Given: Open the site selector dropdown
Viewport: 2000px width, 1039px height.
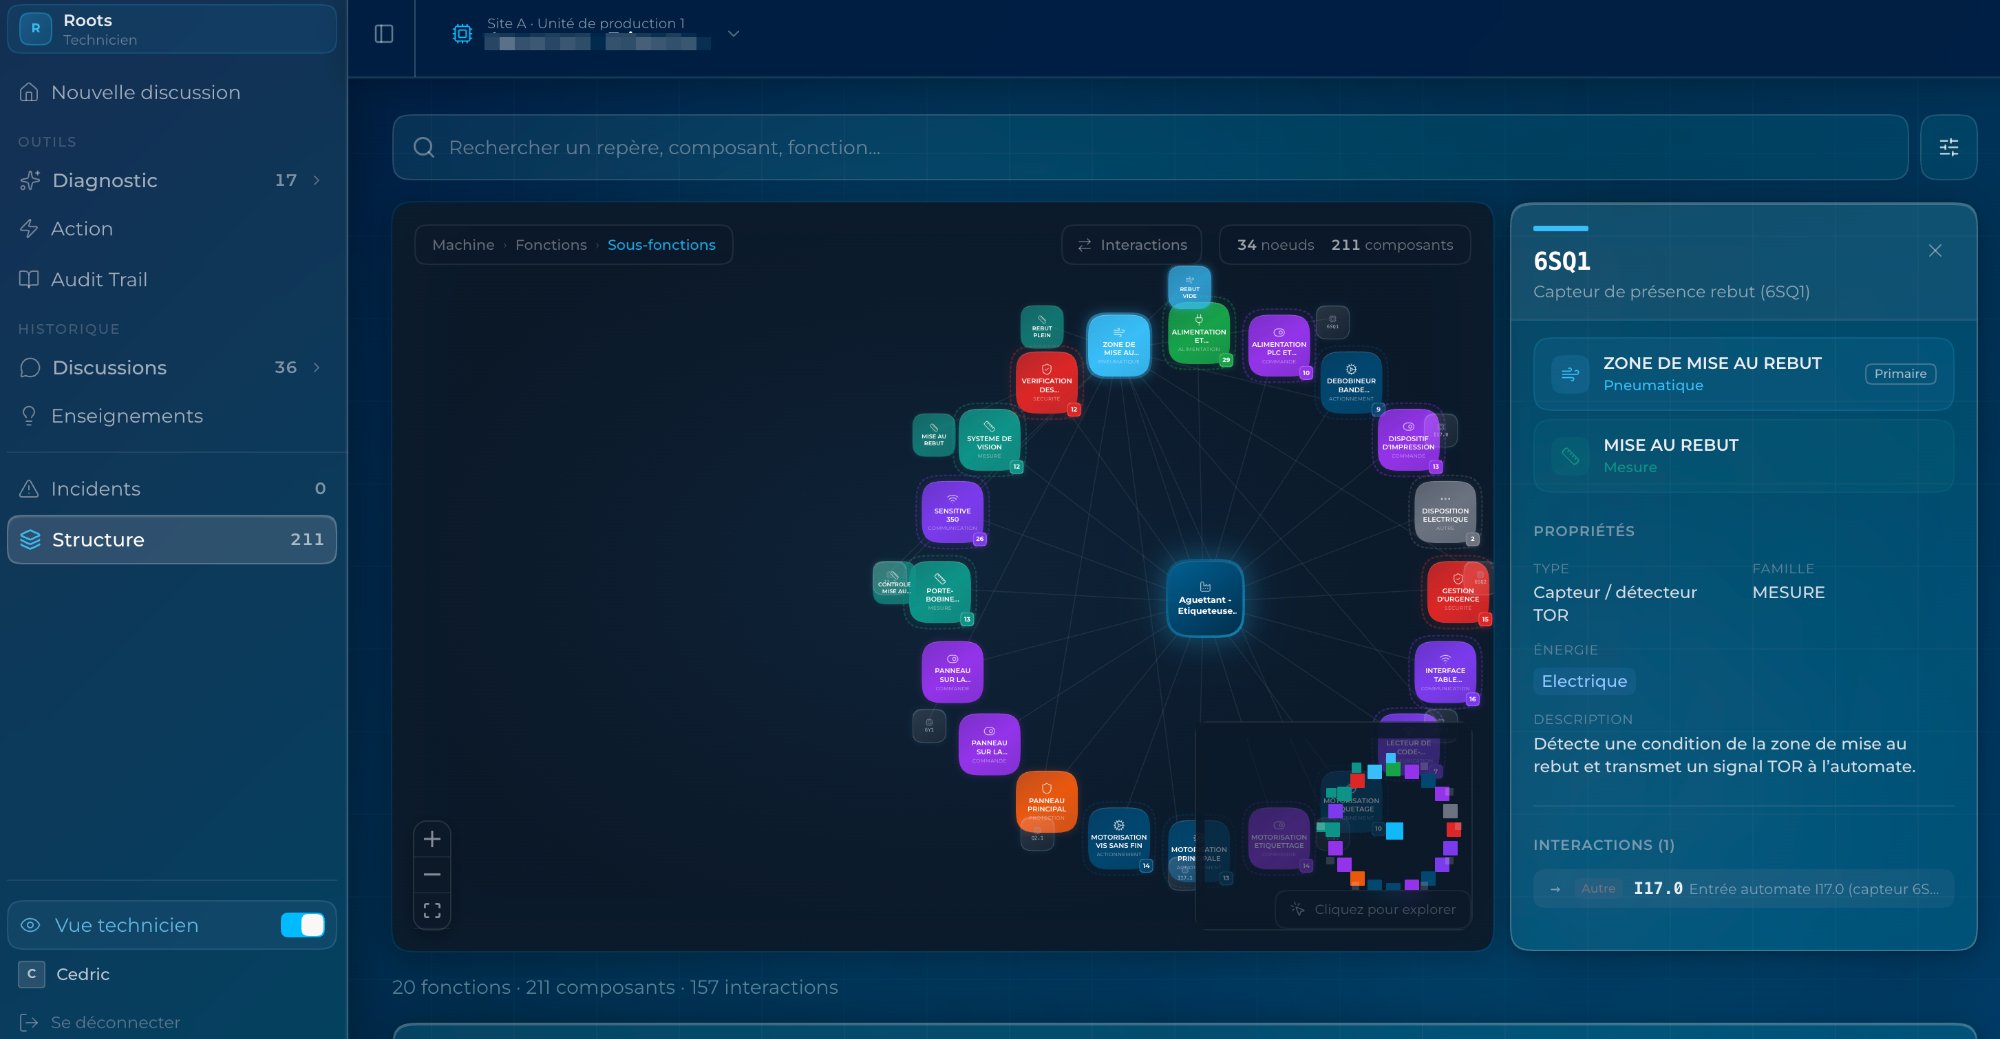Looking at the screenshot, I should tap(733, 34).
